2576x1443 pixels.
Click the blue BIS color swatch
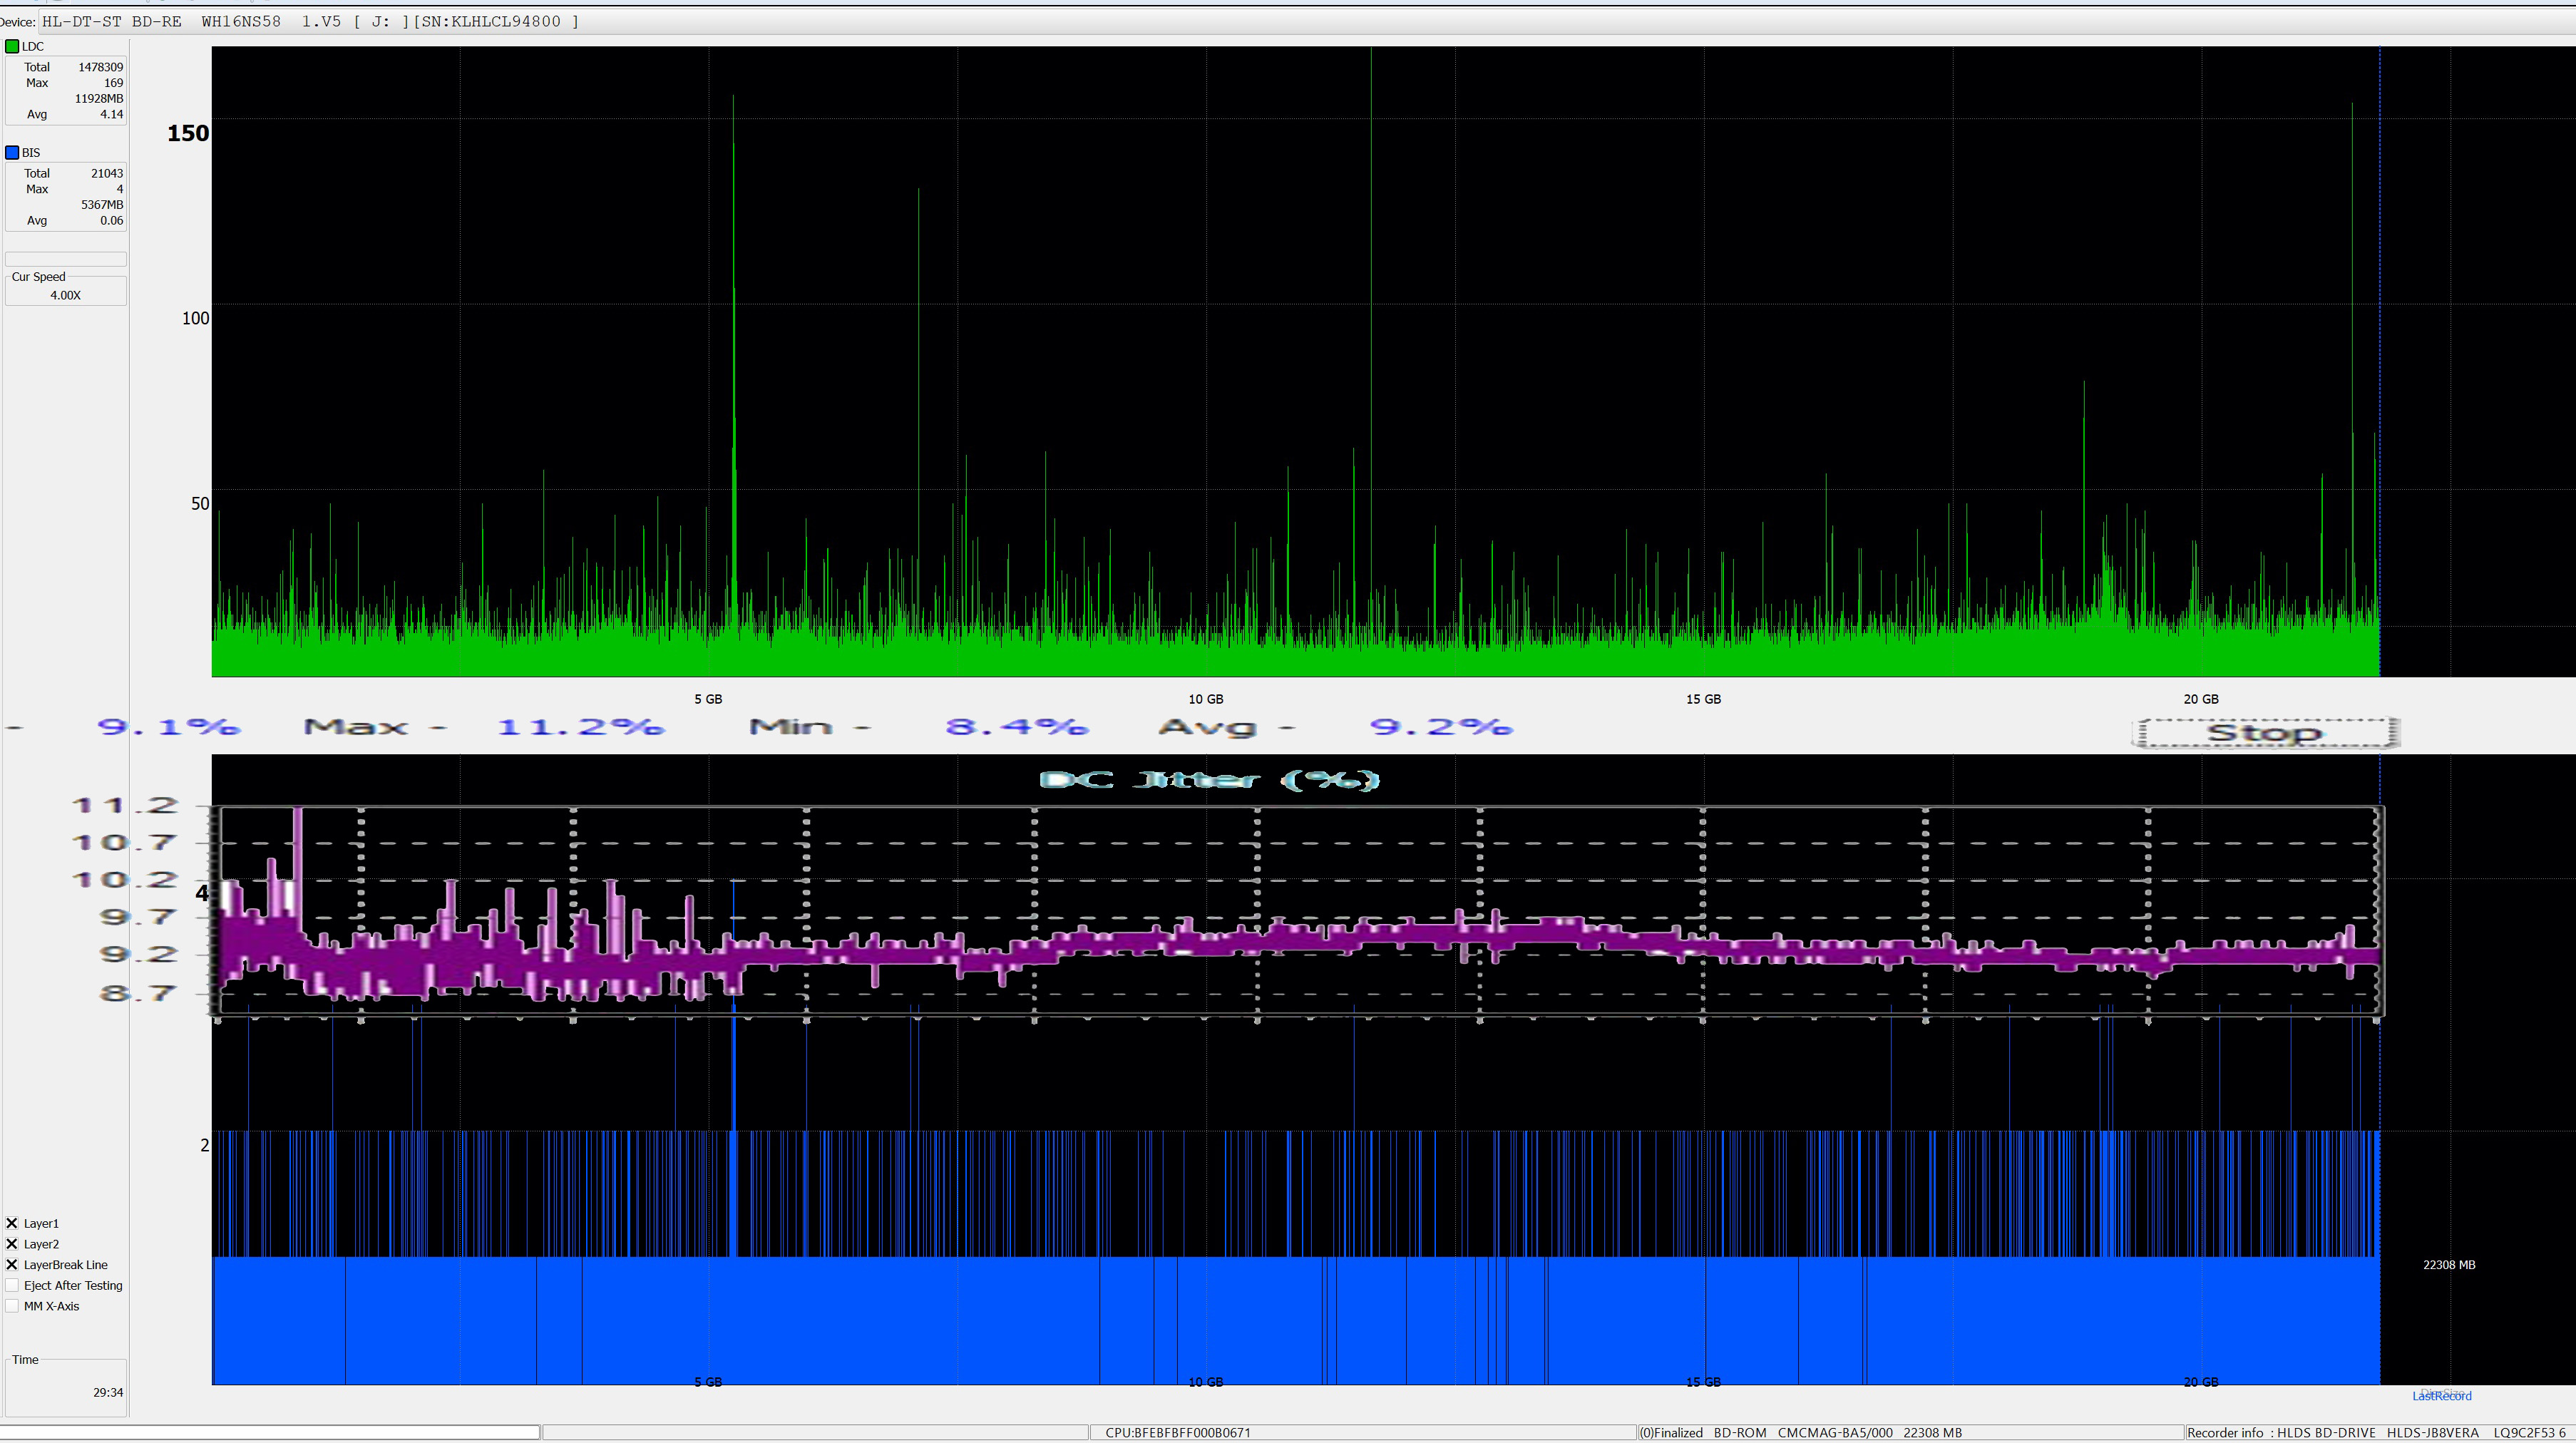[12, 152]
